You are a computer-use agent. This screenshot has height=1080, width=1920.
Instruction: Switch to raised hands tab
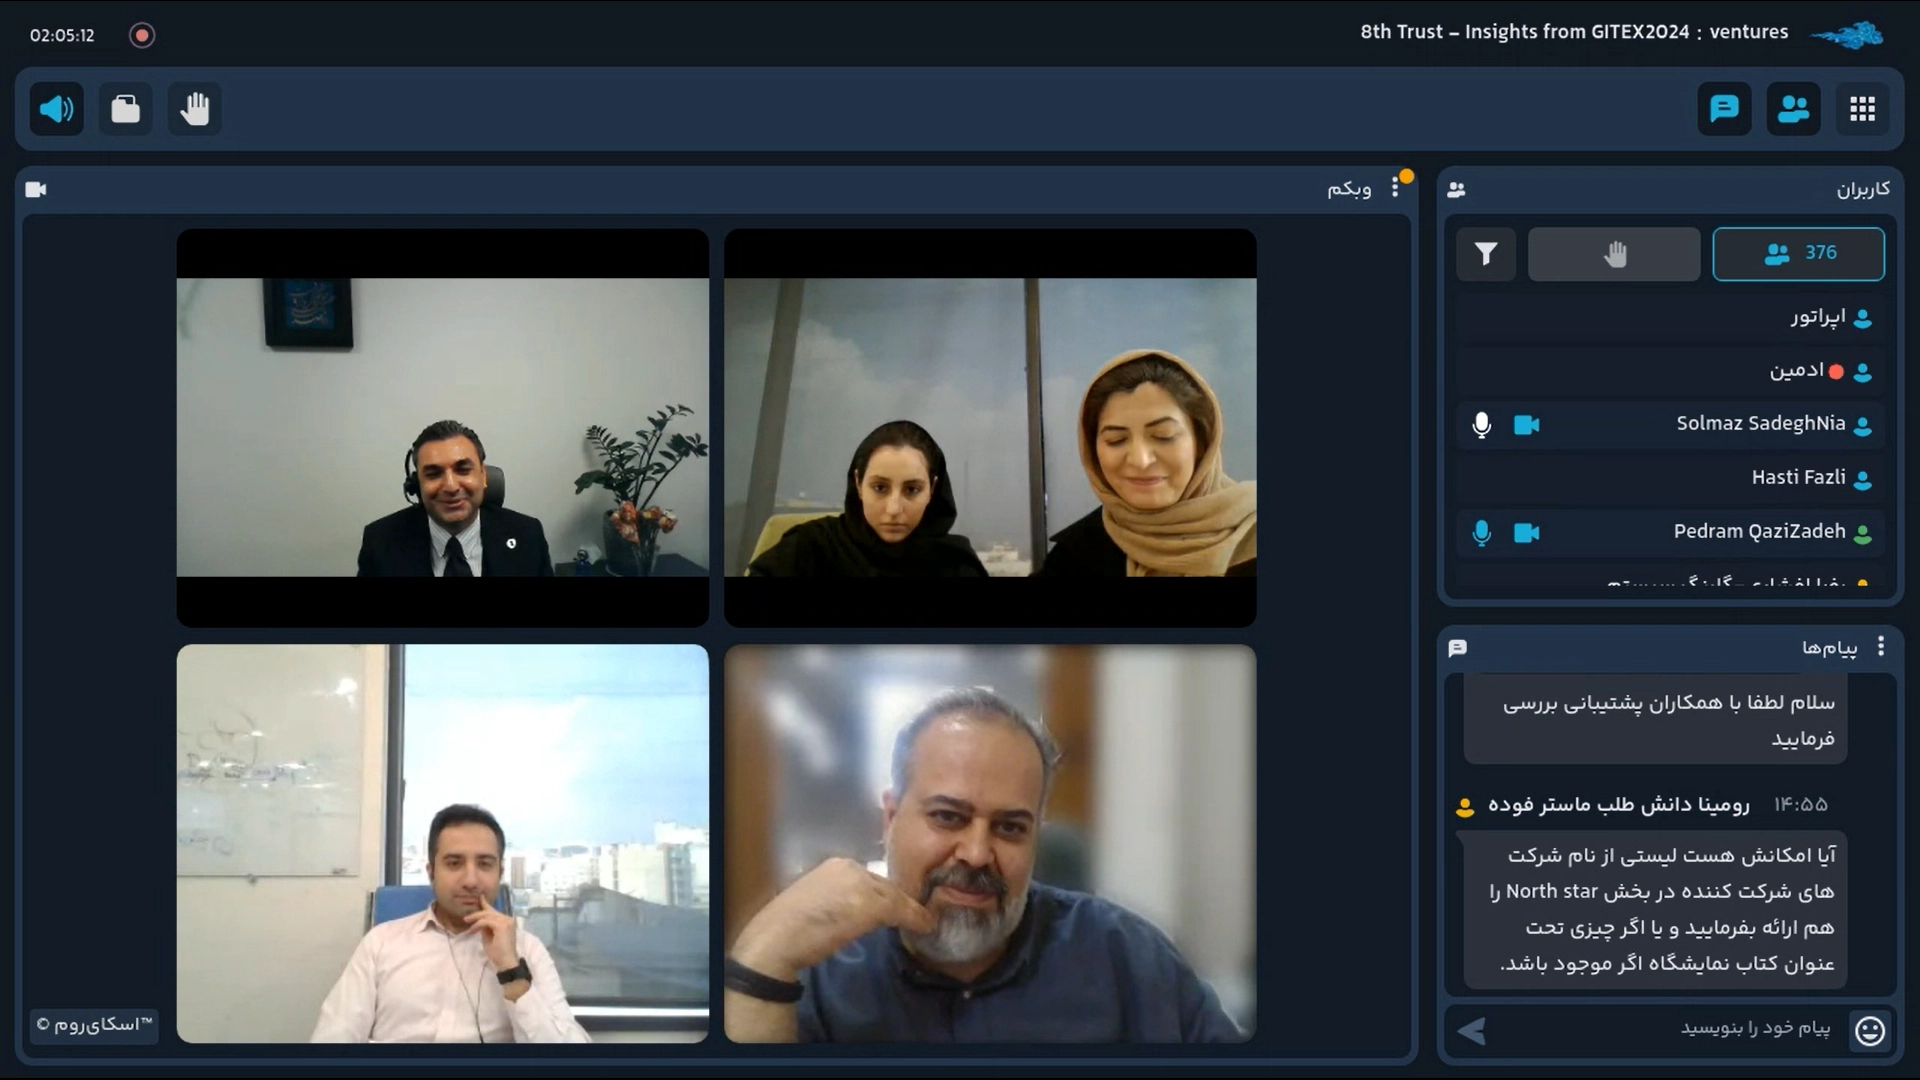coord(1614,254)
